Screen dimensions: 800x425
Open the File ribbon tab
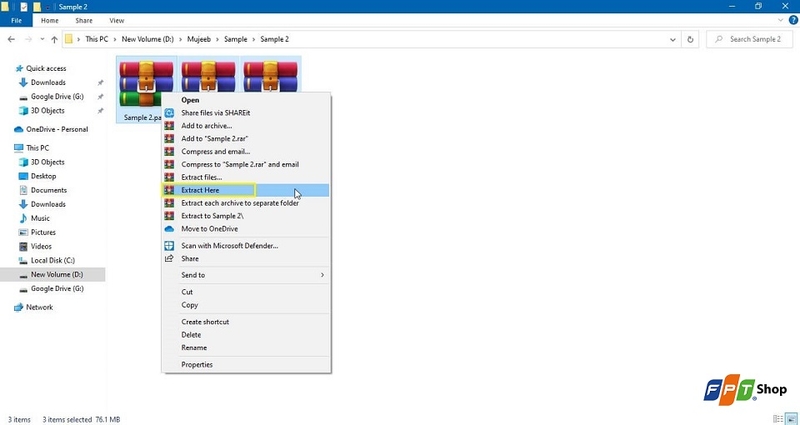(16, 20)
